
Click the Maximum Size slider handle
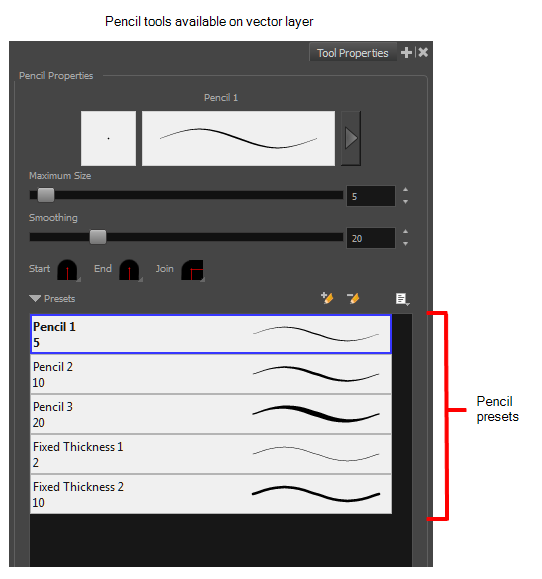pyautogui.click(x=46, y=195)
